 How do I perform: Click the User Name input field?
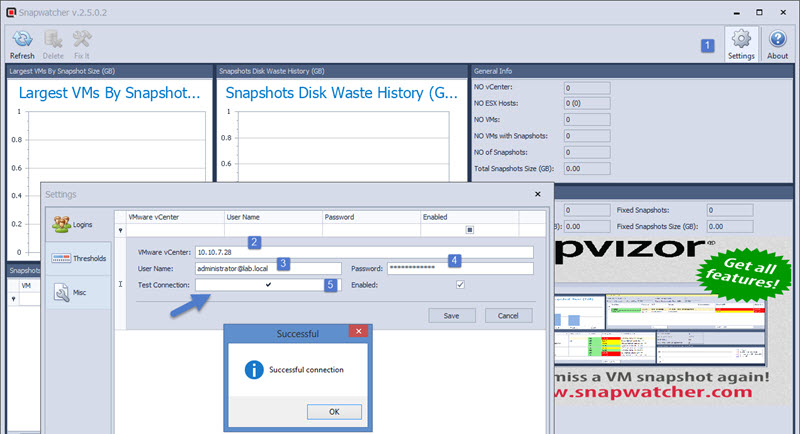coord(268,268)
